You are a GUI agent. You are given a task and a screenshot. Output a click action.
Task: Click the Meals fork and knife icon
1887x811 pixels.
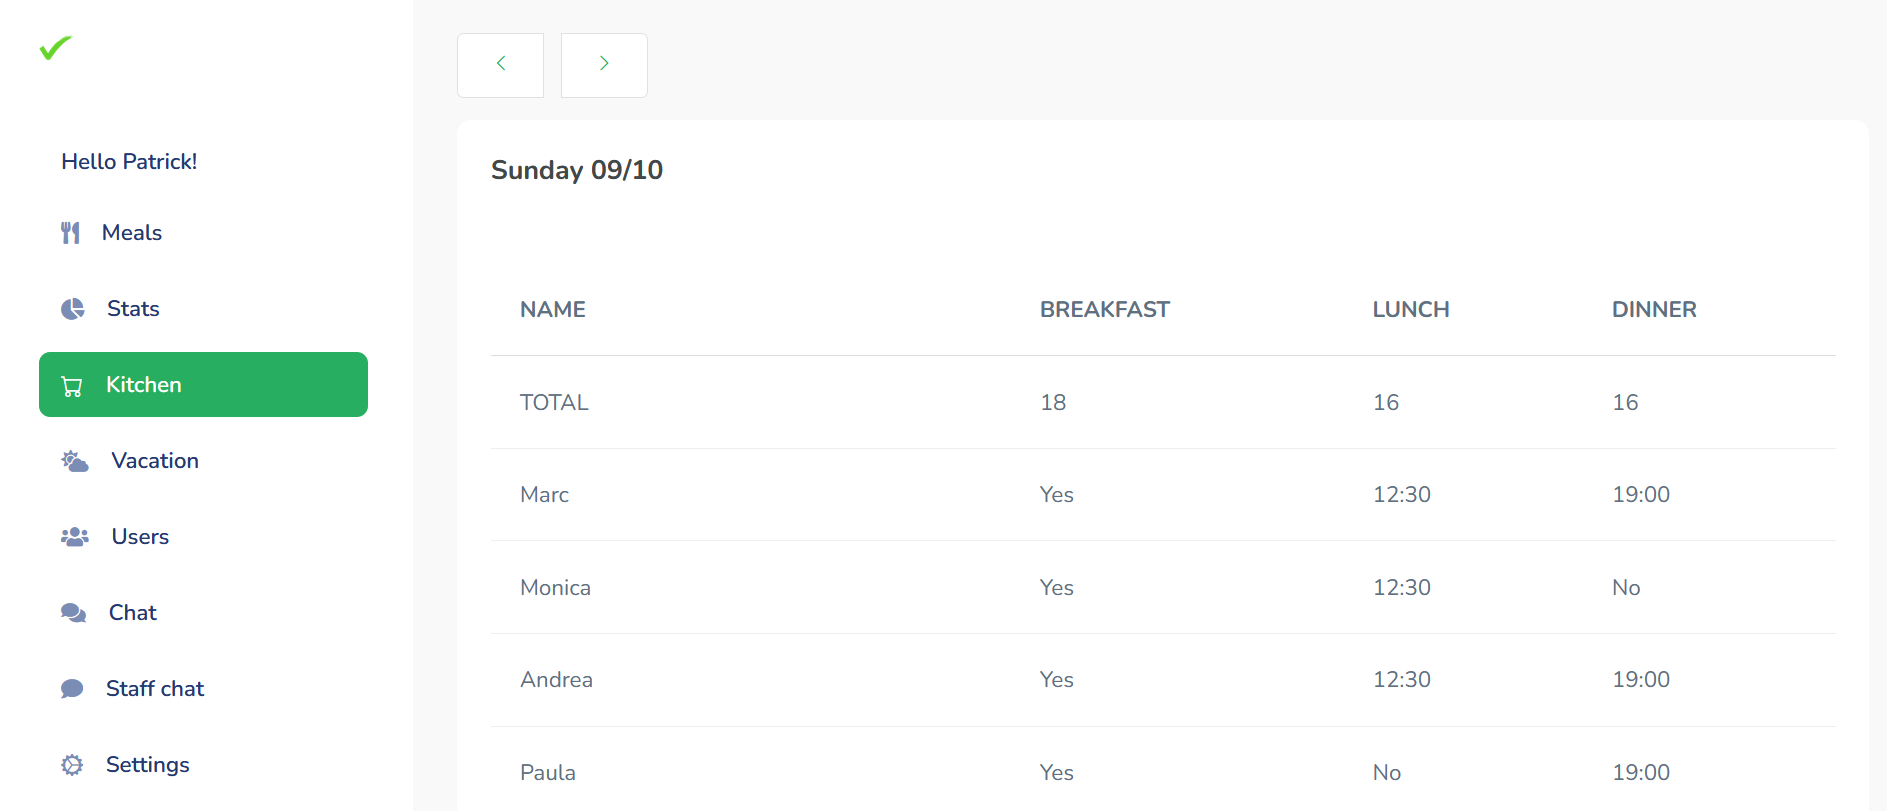(70, 233)
